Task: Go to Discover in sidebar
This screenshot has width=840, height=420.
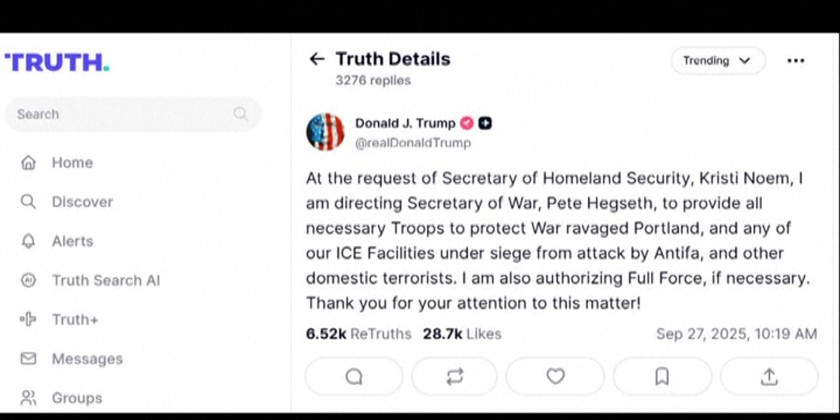Action: 82,201
